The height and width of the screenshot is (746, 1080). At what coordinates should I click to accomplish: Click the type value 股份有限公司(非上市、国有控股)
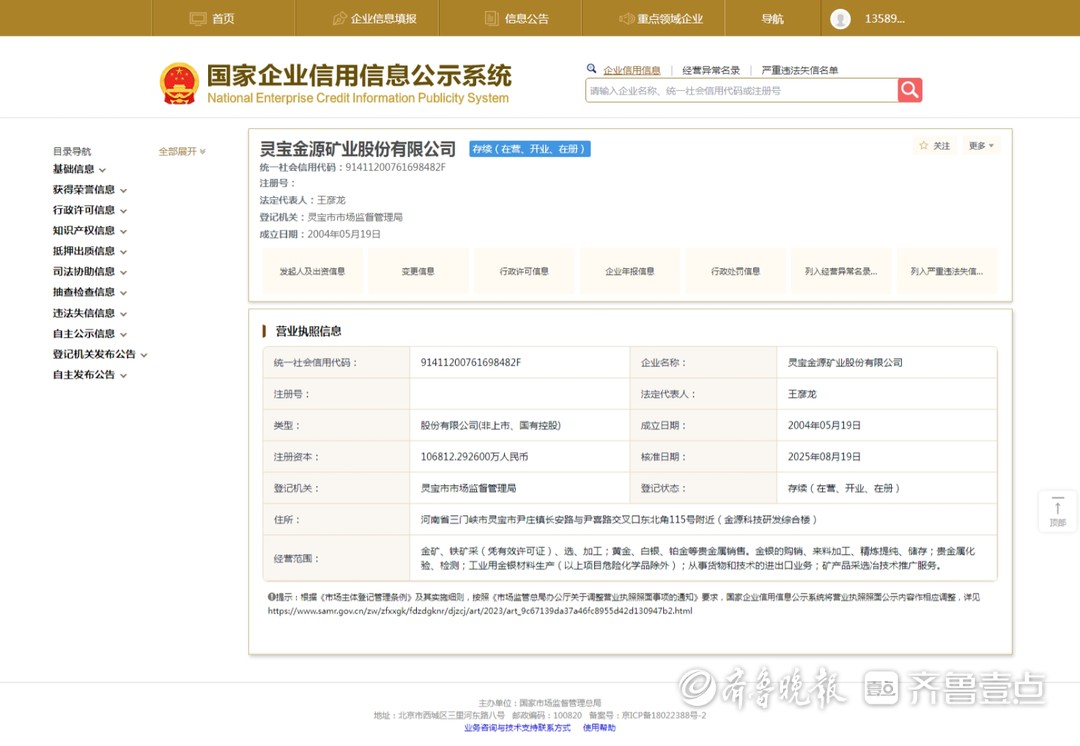tap(490, 426)
